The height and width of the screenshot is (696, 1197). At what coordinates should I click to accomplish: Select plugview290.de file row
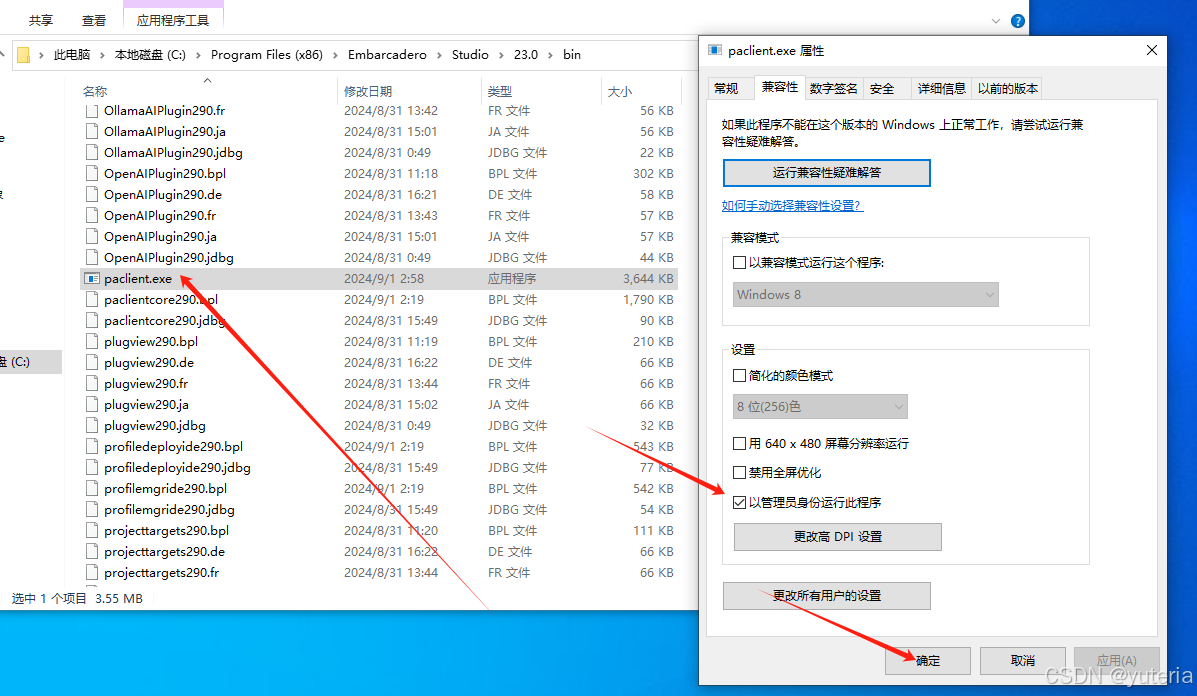click(379, 362)
